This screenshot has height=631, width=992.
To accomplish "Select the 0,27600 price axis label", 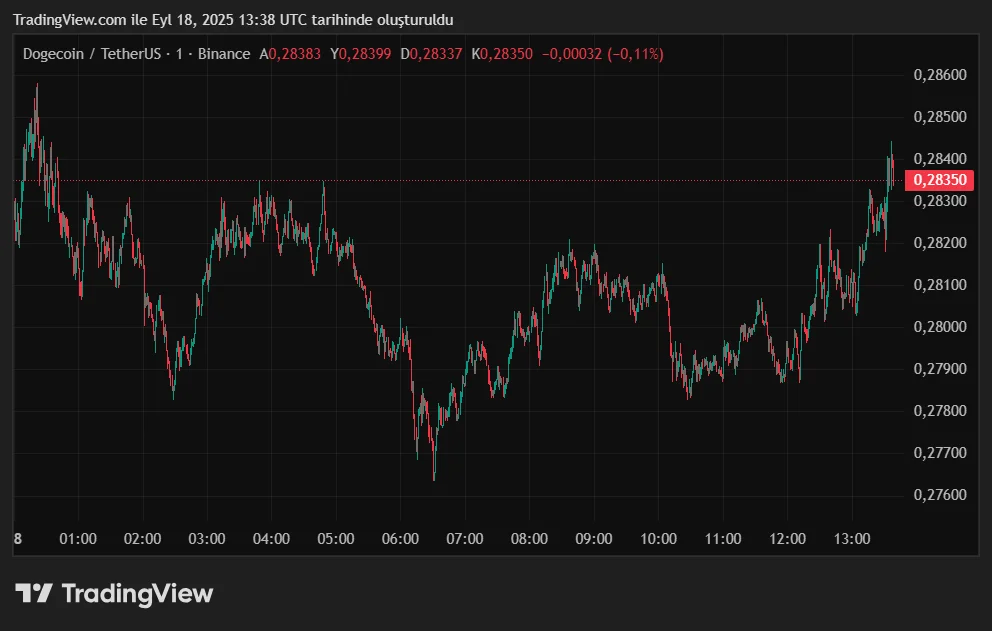I will (941, 495).
